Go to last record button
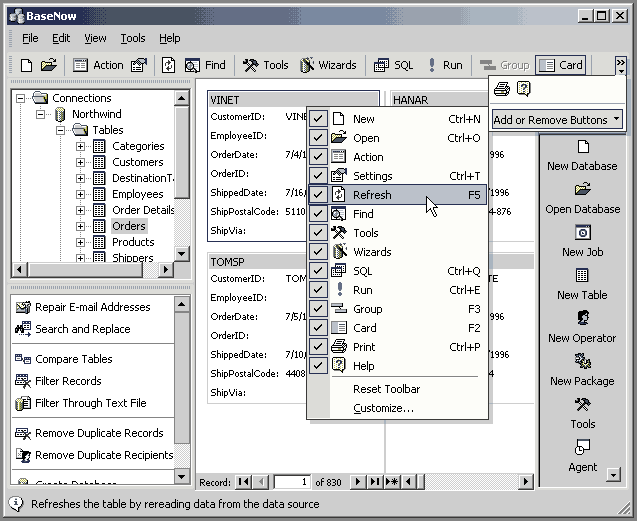637x521 pixels. click(x=375, y=482)
